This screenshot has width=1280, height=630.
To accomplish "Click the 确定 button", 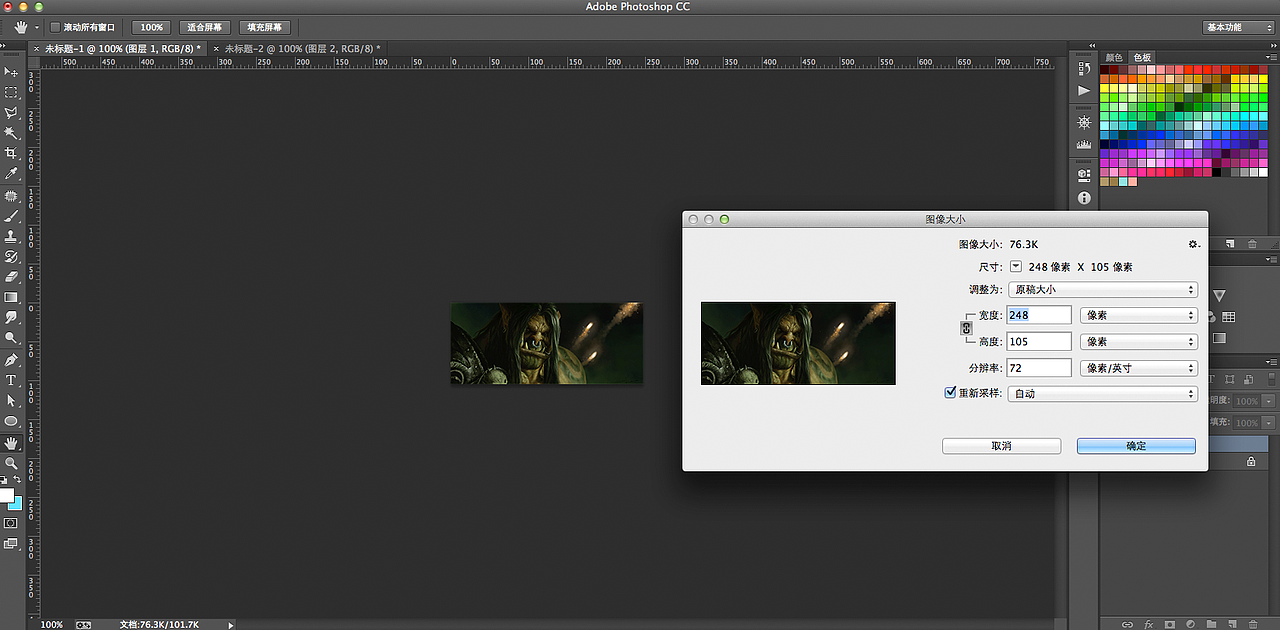I will (x=1136, y=446).
